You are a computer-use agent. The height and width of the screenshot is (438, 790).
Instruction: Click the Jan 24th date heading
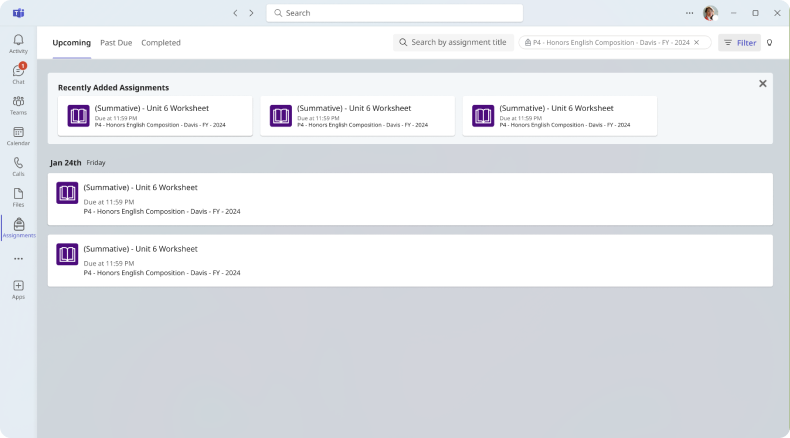(65, 163)
